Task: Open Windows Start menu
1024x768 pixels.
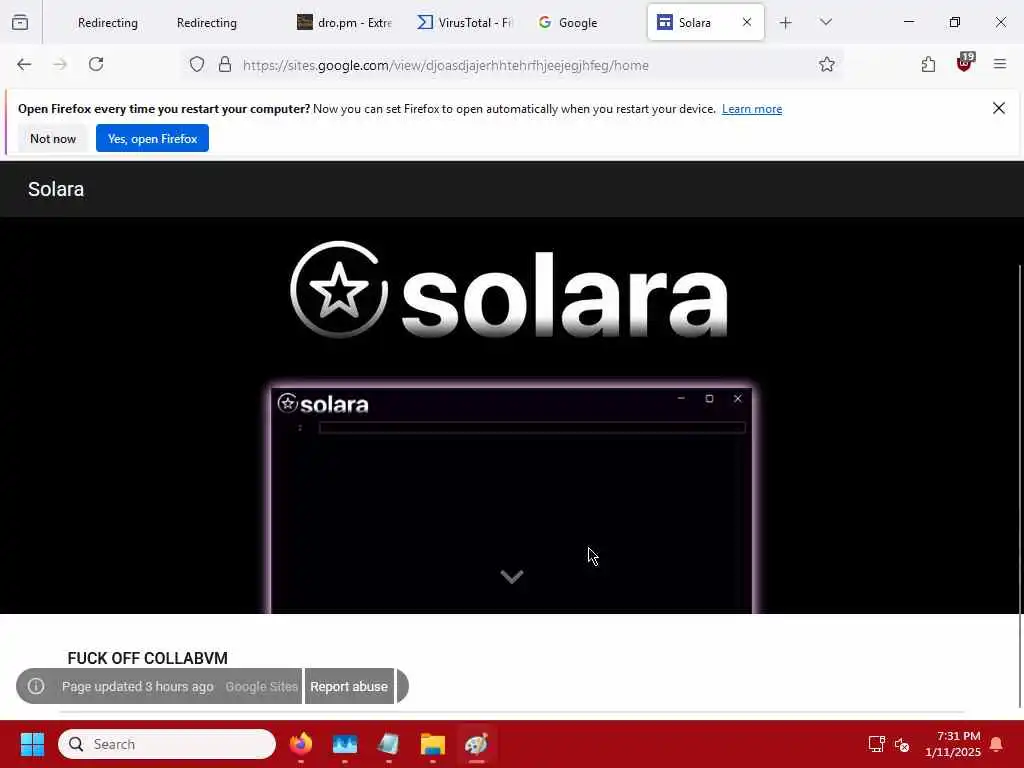Action: (32, 744)
